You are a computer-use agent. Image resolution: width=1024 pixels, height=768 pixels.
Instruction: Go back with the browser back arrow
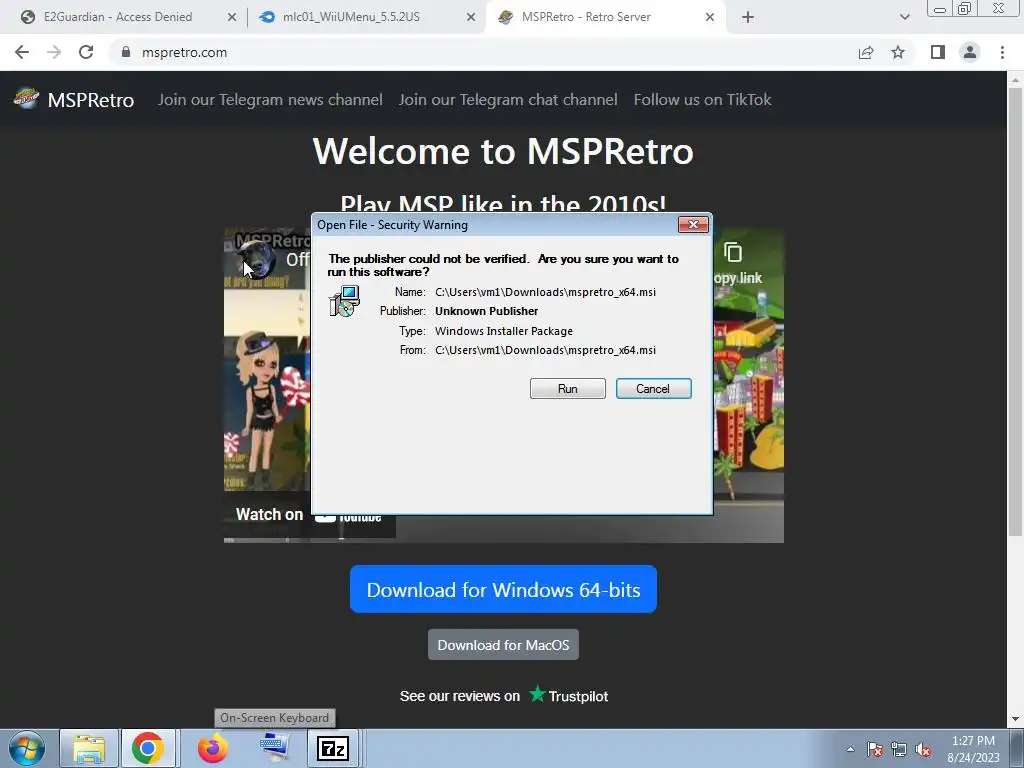coord(22,52)
